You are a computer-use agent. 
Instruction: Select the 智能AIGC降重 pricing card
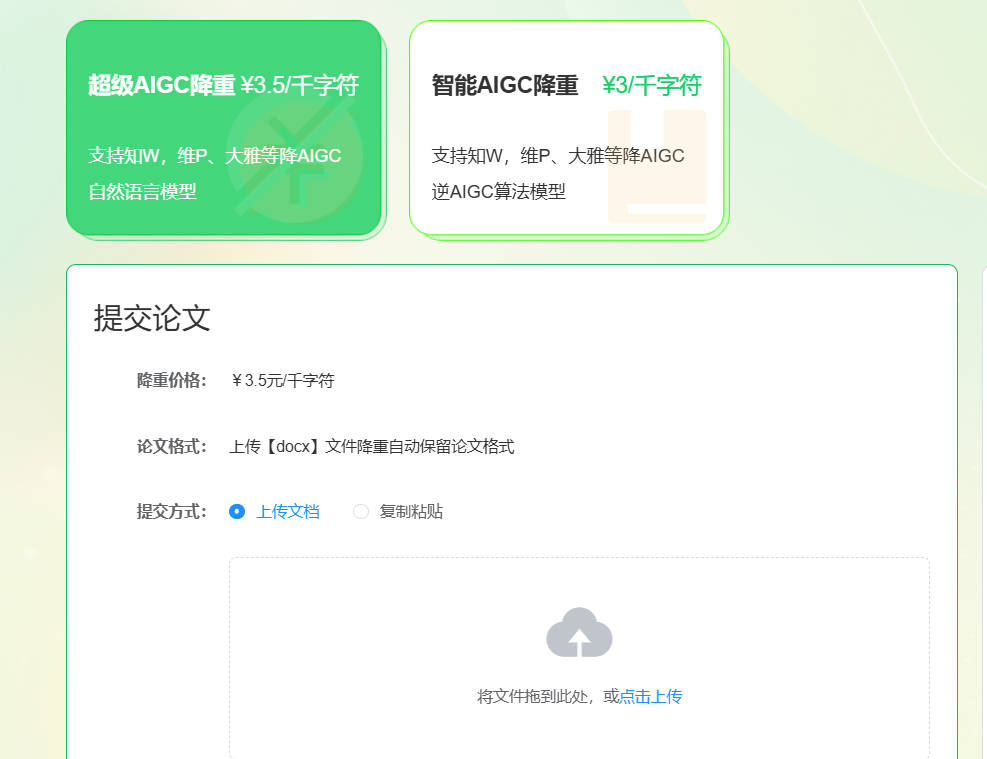click(567, 128)
